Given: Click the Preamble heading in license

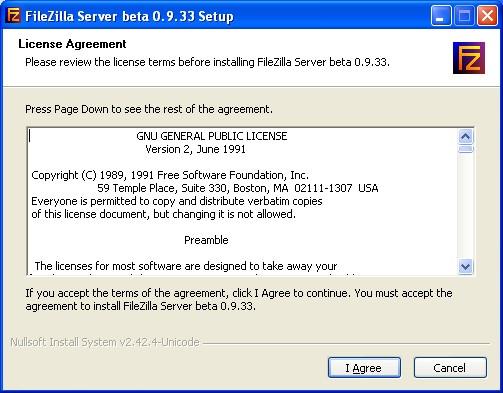Looking at the screenshot, I should click(206, 240).
